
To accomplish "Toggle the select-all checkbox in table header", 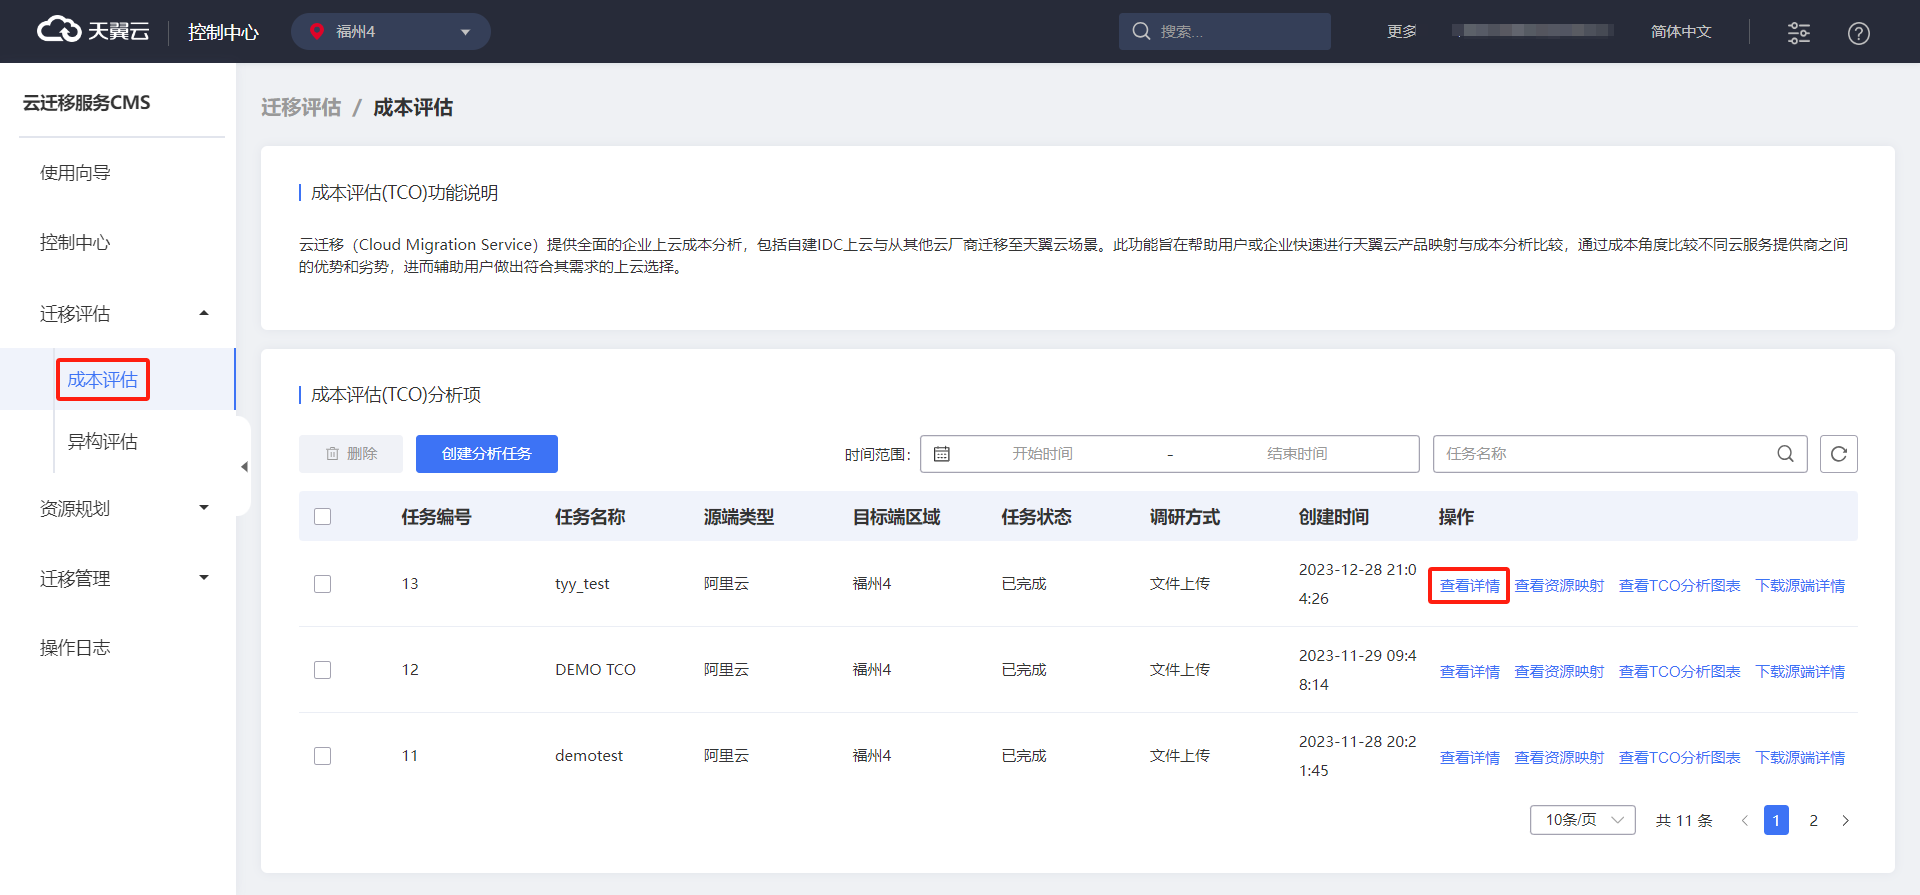I will click(322, 517).
